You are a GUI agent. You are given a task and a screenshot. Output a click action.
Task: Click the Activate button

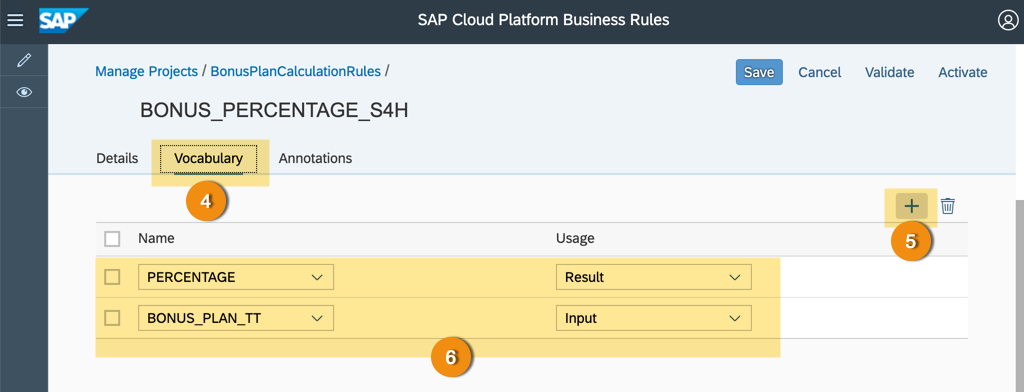(x=963, y=73)
